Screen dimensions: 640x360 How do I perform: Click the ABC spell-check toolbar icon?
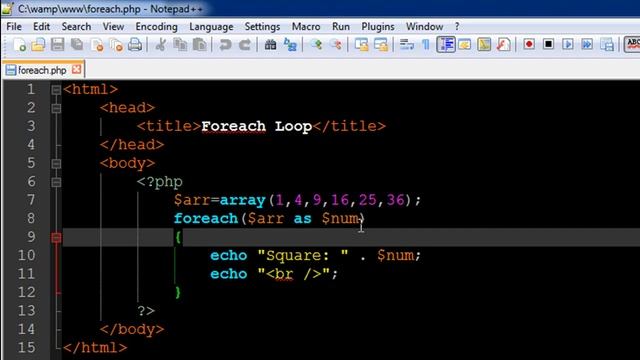[x=632, y=44]
